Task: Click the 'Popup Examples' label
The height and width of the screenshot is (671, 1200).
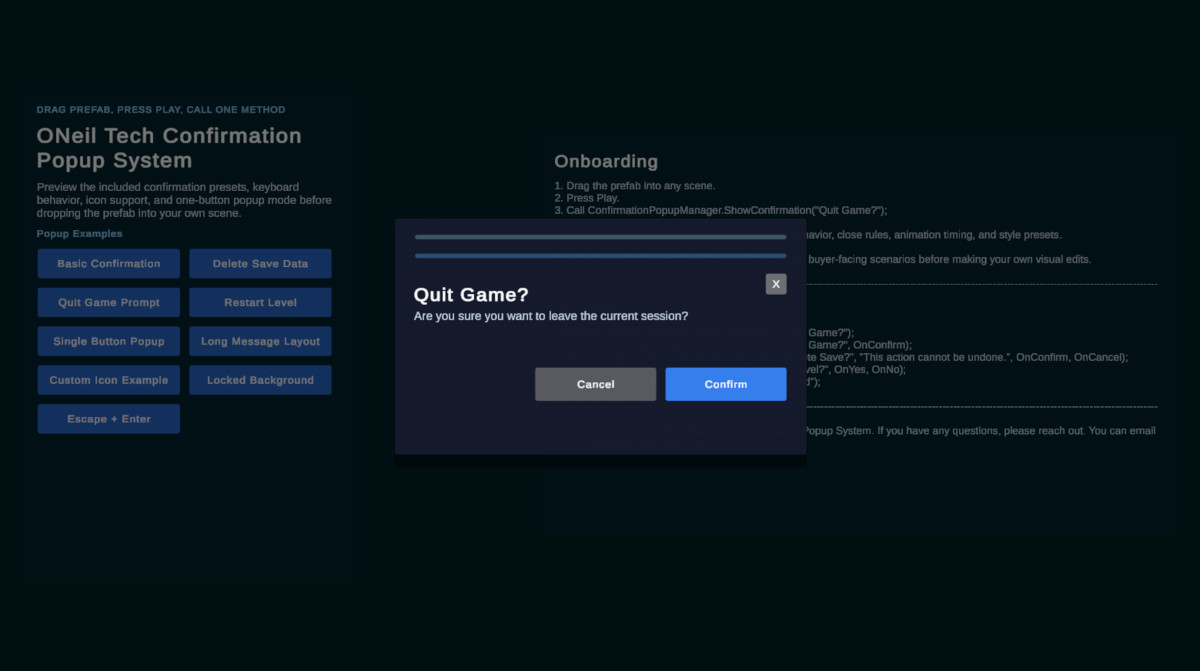Action: 80,234
